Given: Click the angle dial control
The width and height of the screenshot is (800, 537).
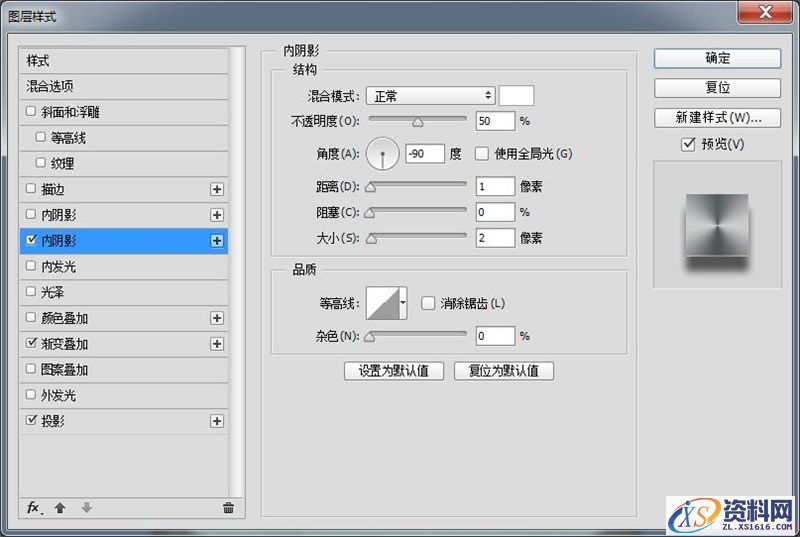Looking at the screenshot, I should point(382,154).
